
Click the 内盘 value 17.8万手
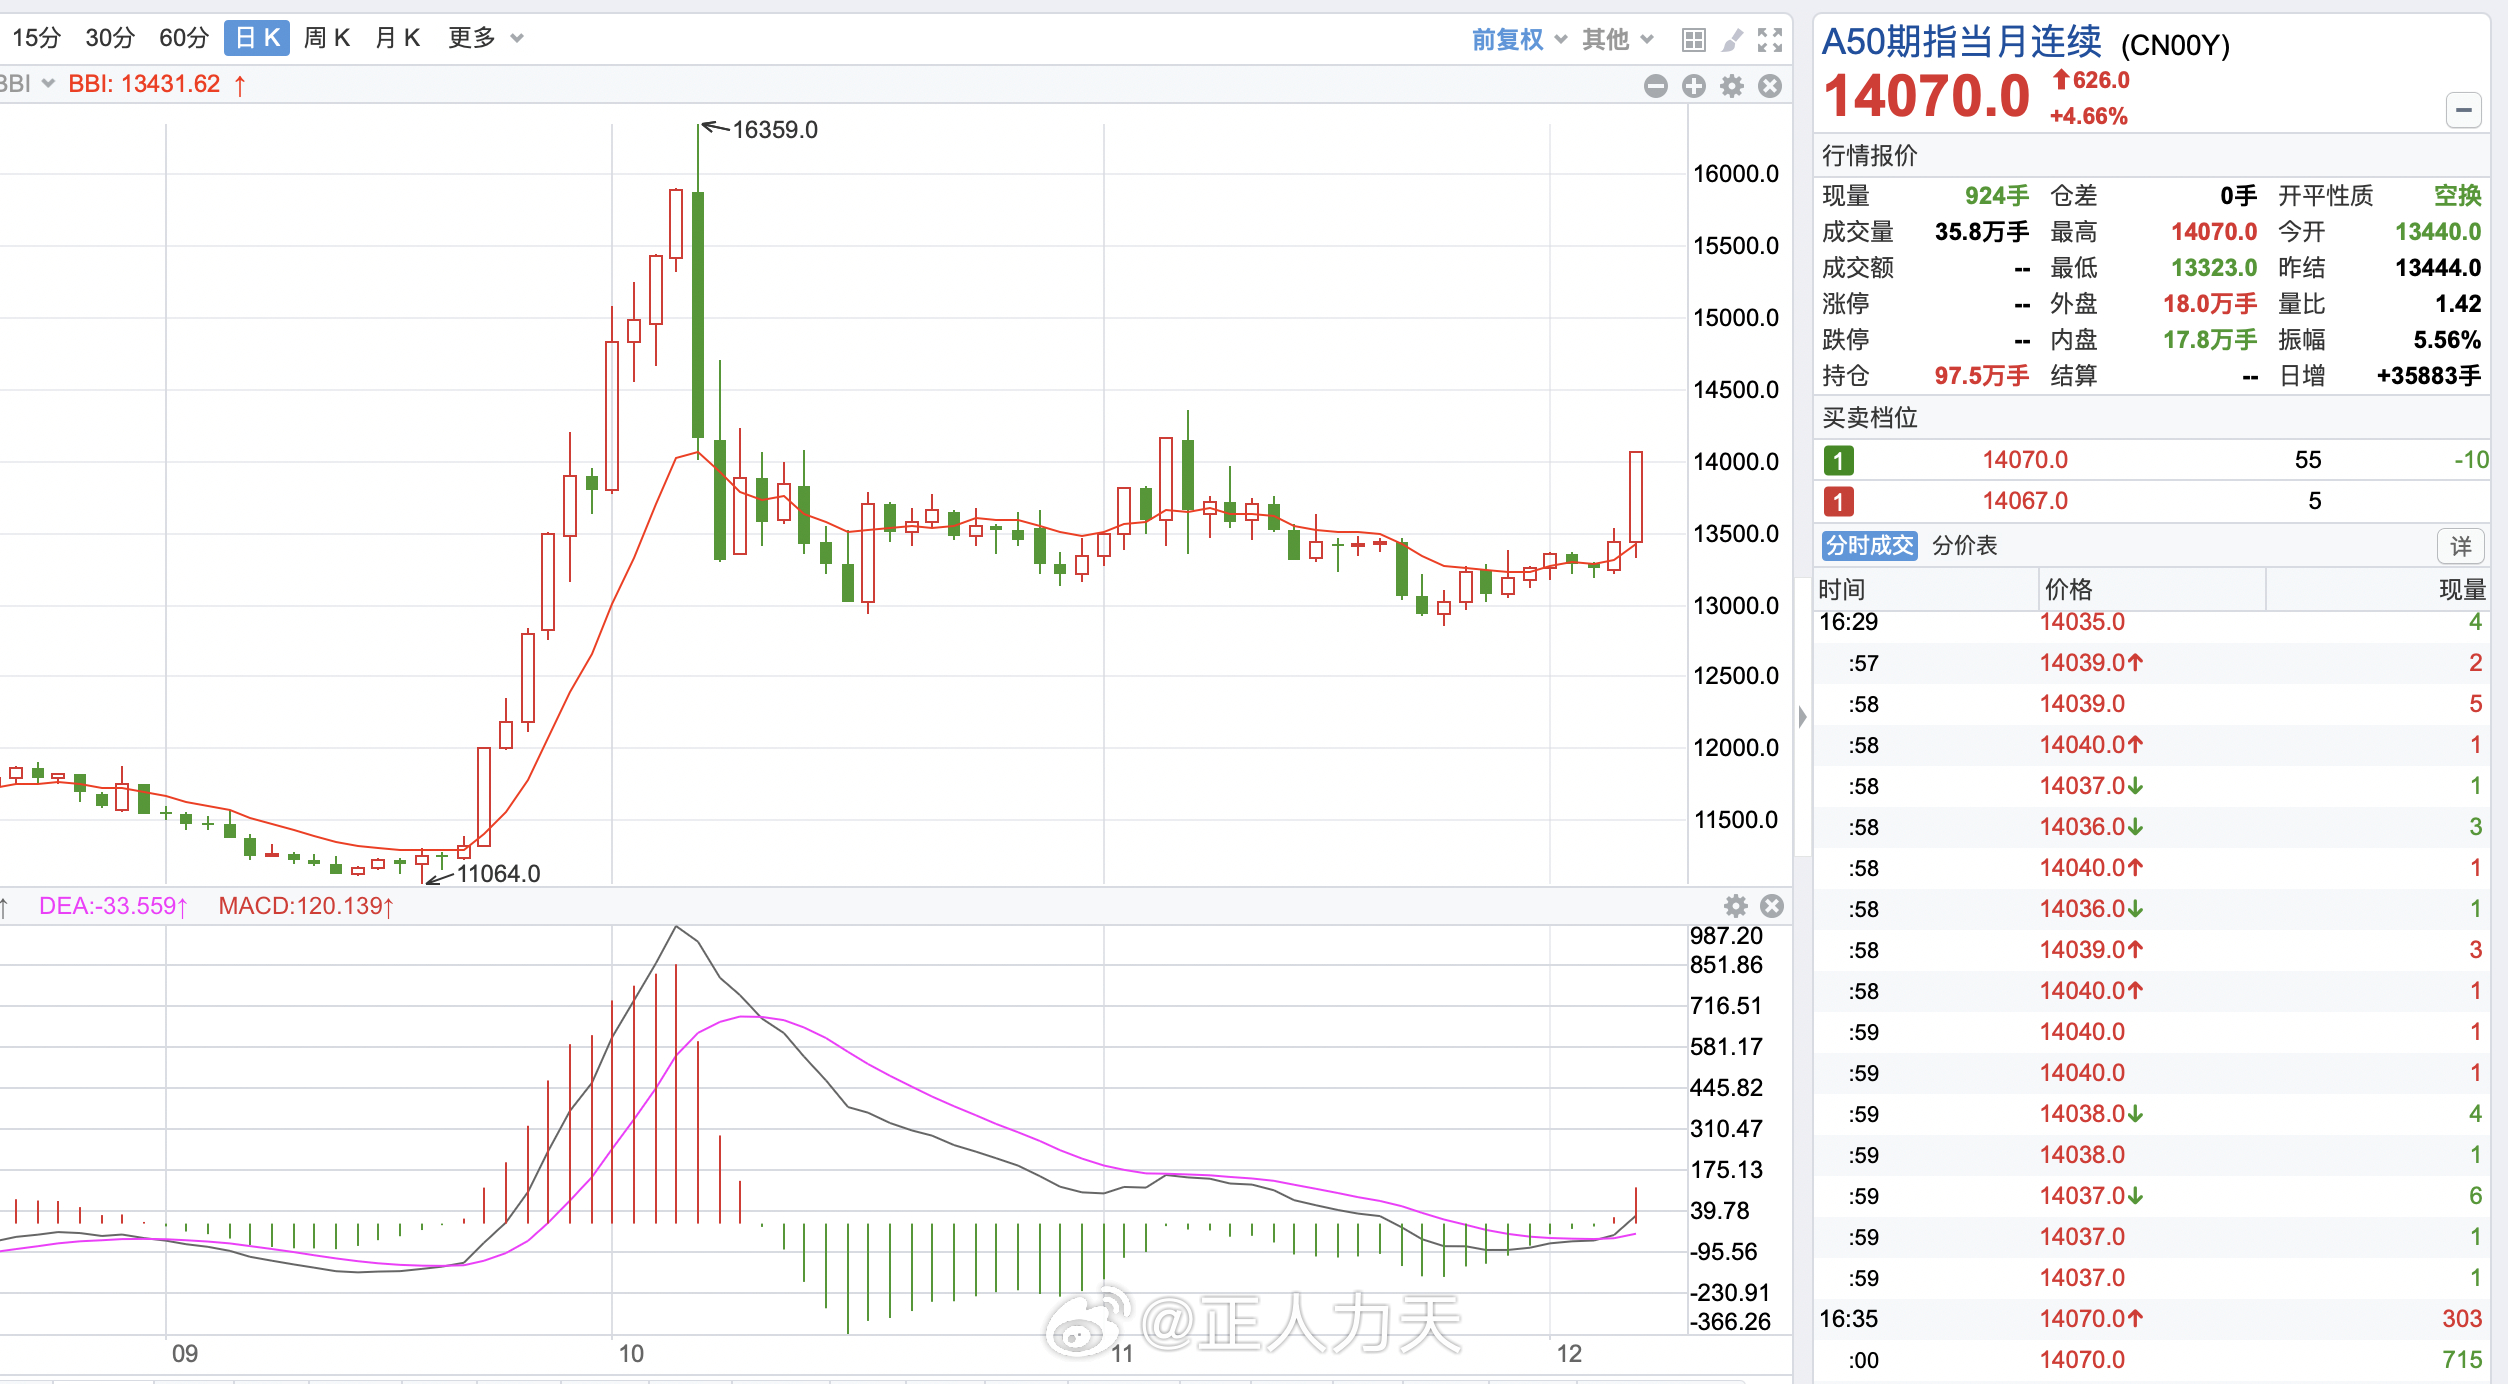(x=2210, y=340)
